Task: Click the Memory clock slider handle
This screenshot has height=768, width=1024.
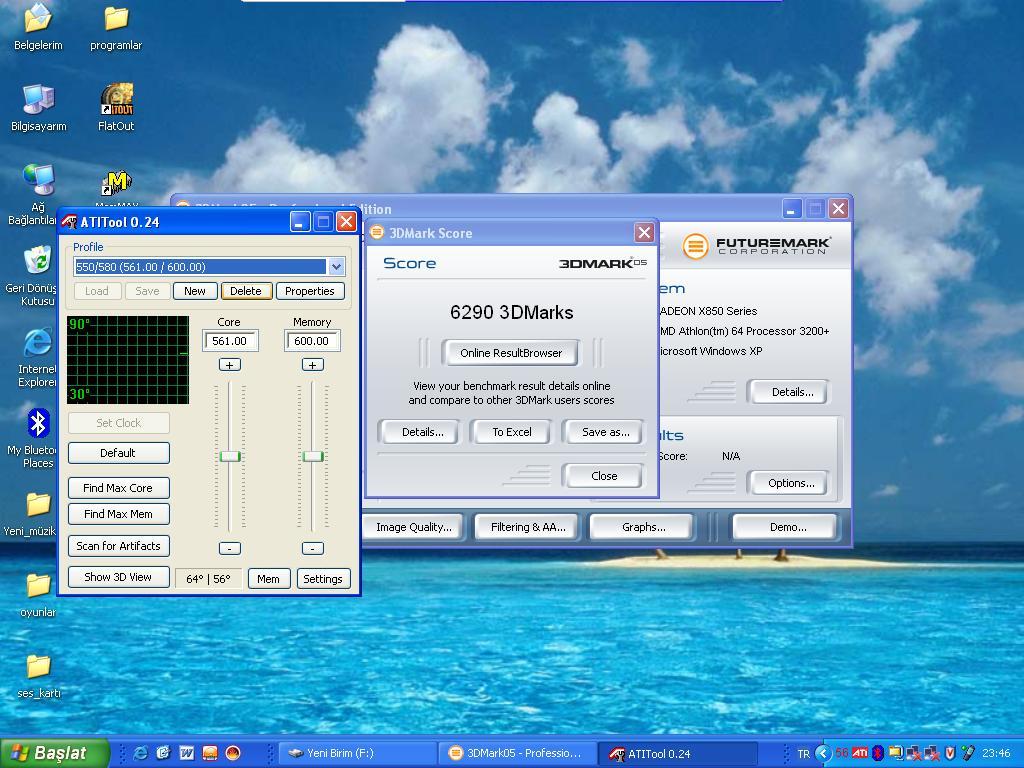Action: tap(313, 456)
